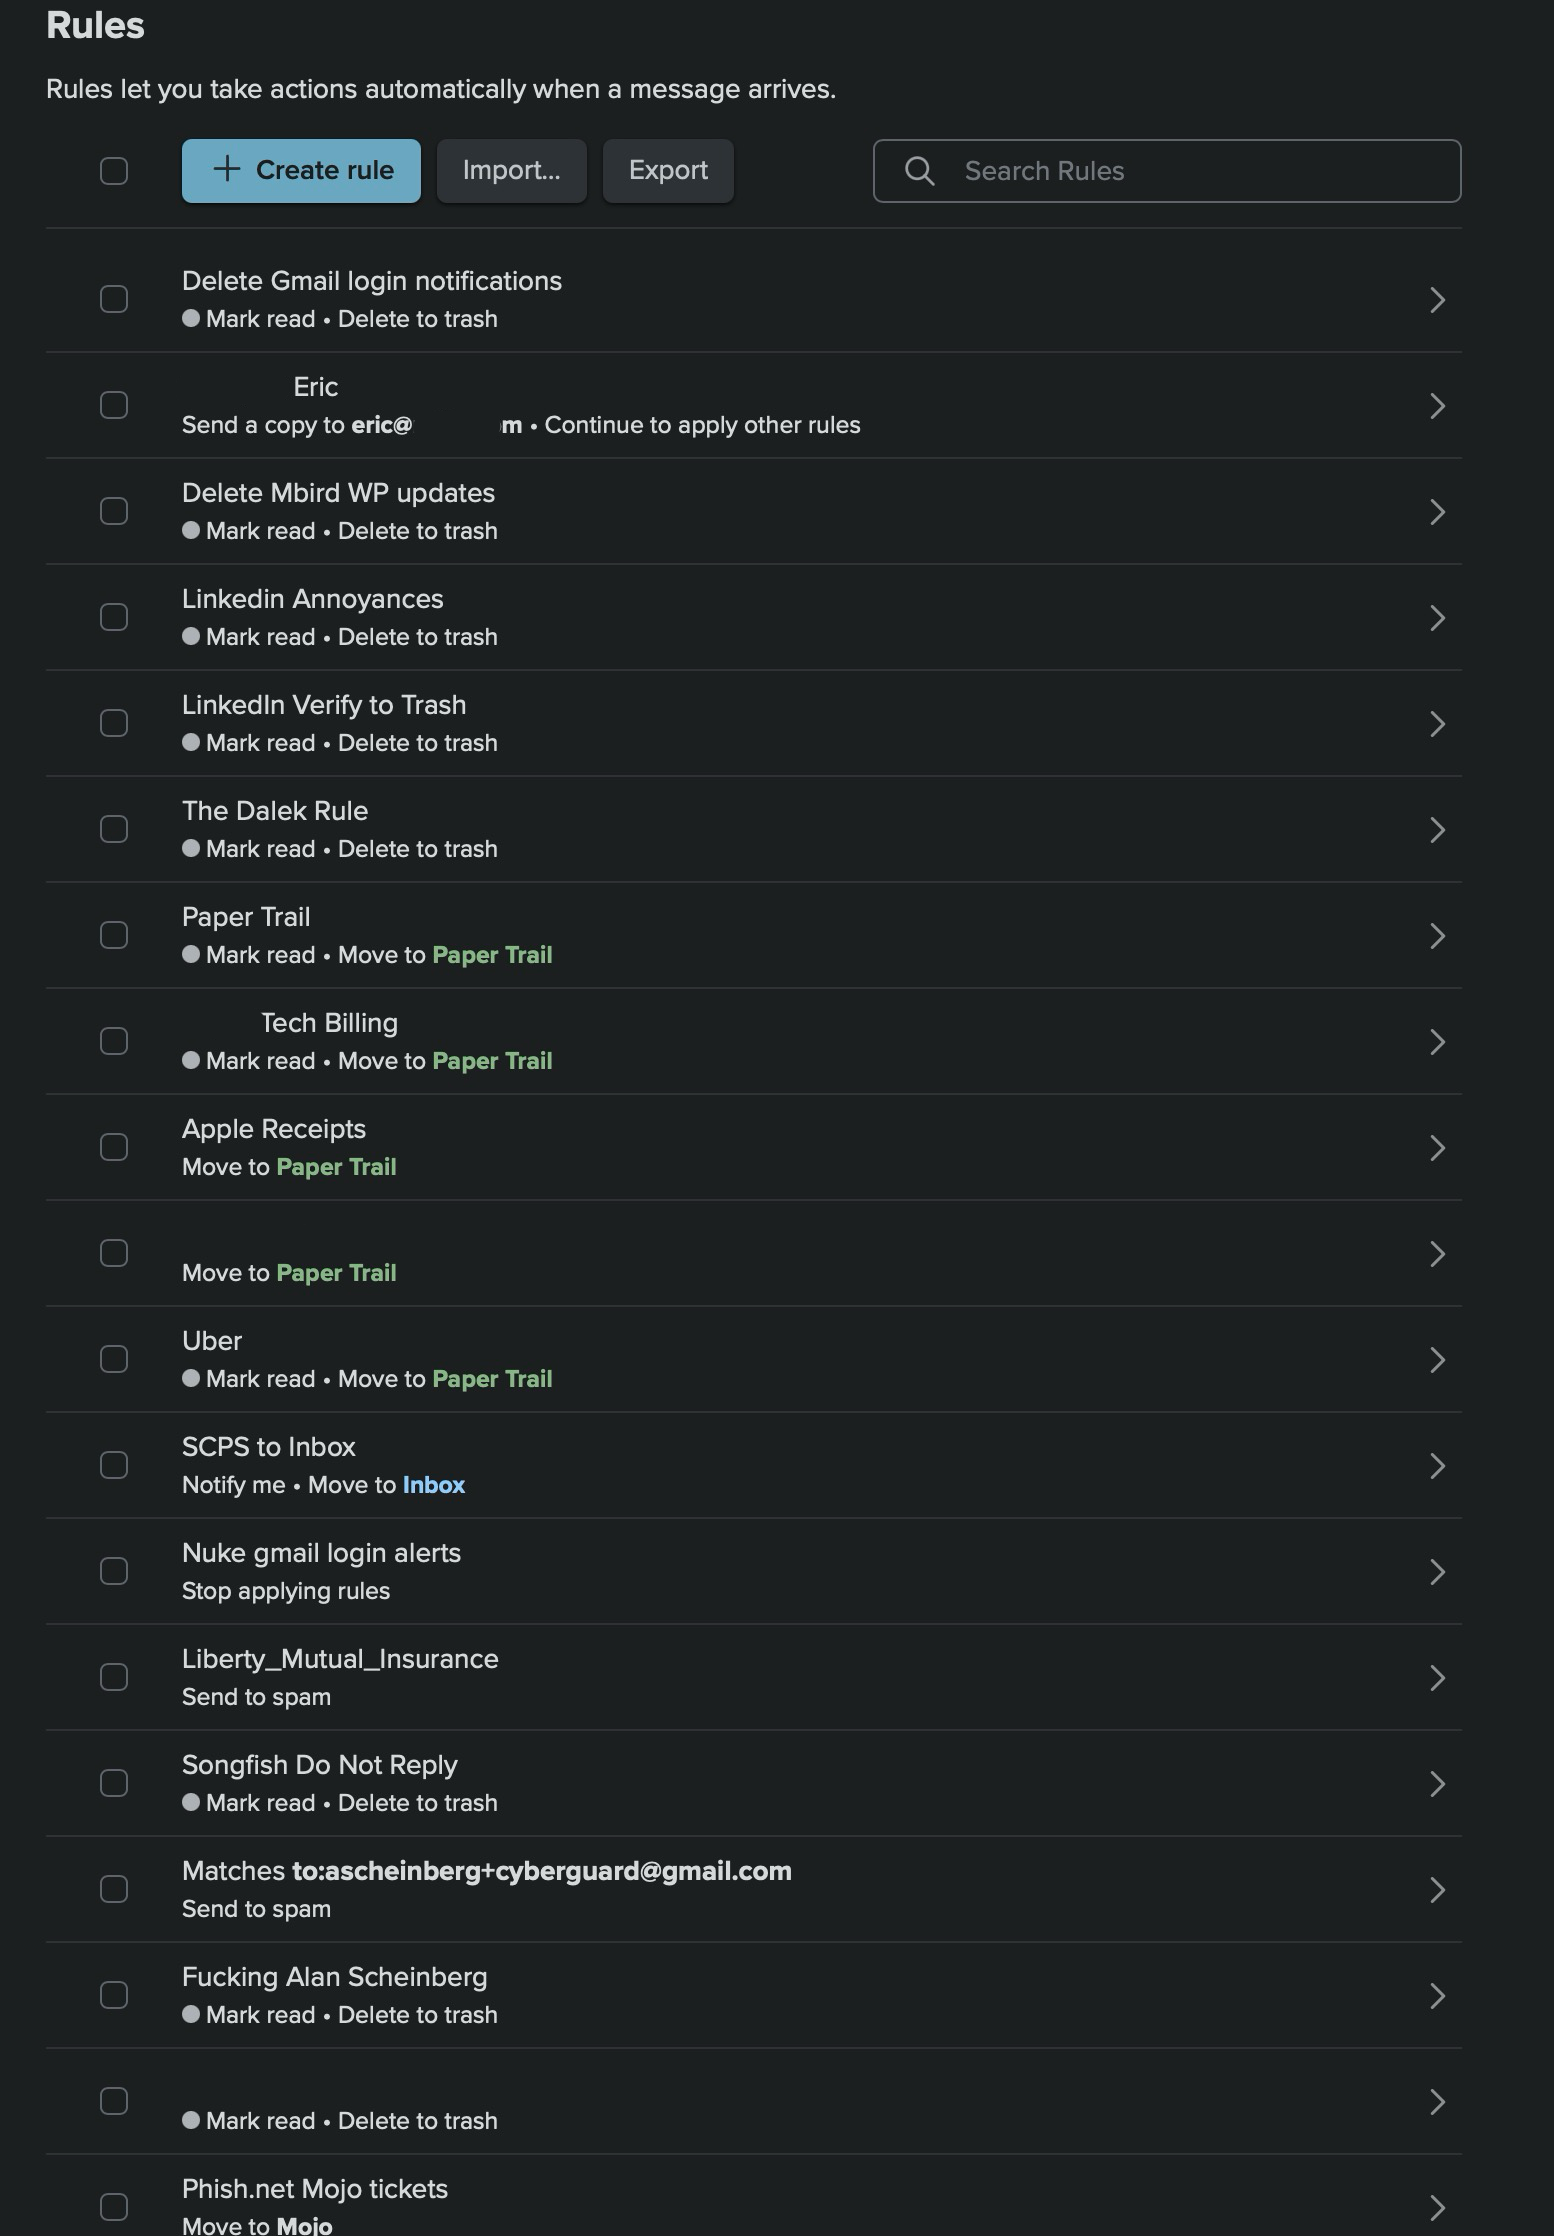Open chevron arrow for The Dalek Rule
The width and height of the screenshot is (1554, 2236).
(1437, 830)
